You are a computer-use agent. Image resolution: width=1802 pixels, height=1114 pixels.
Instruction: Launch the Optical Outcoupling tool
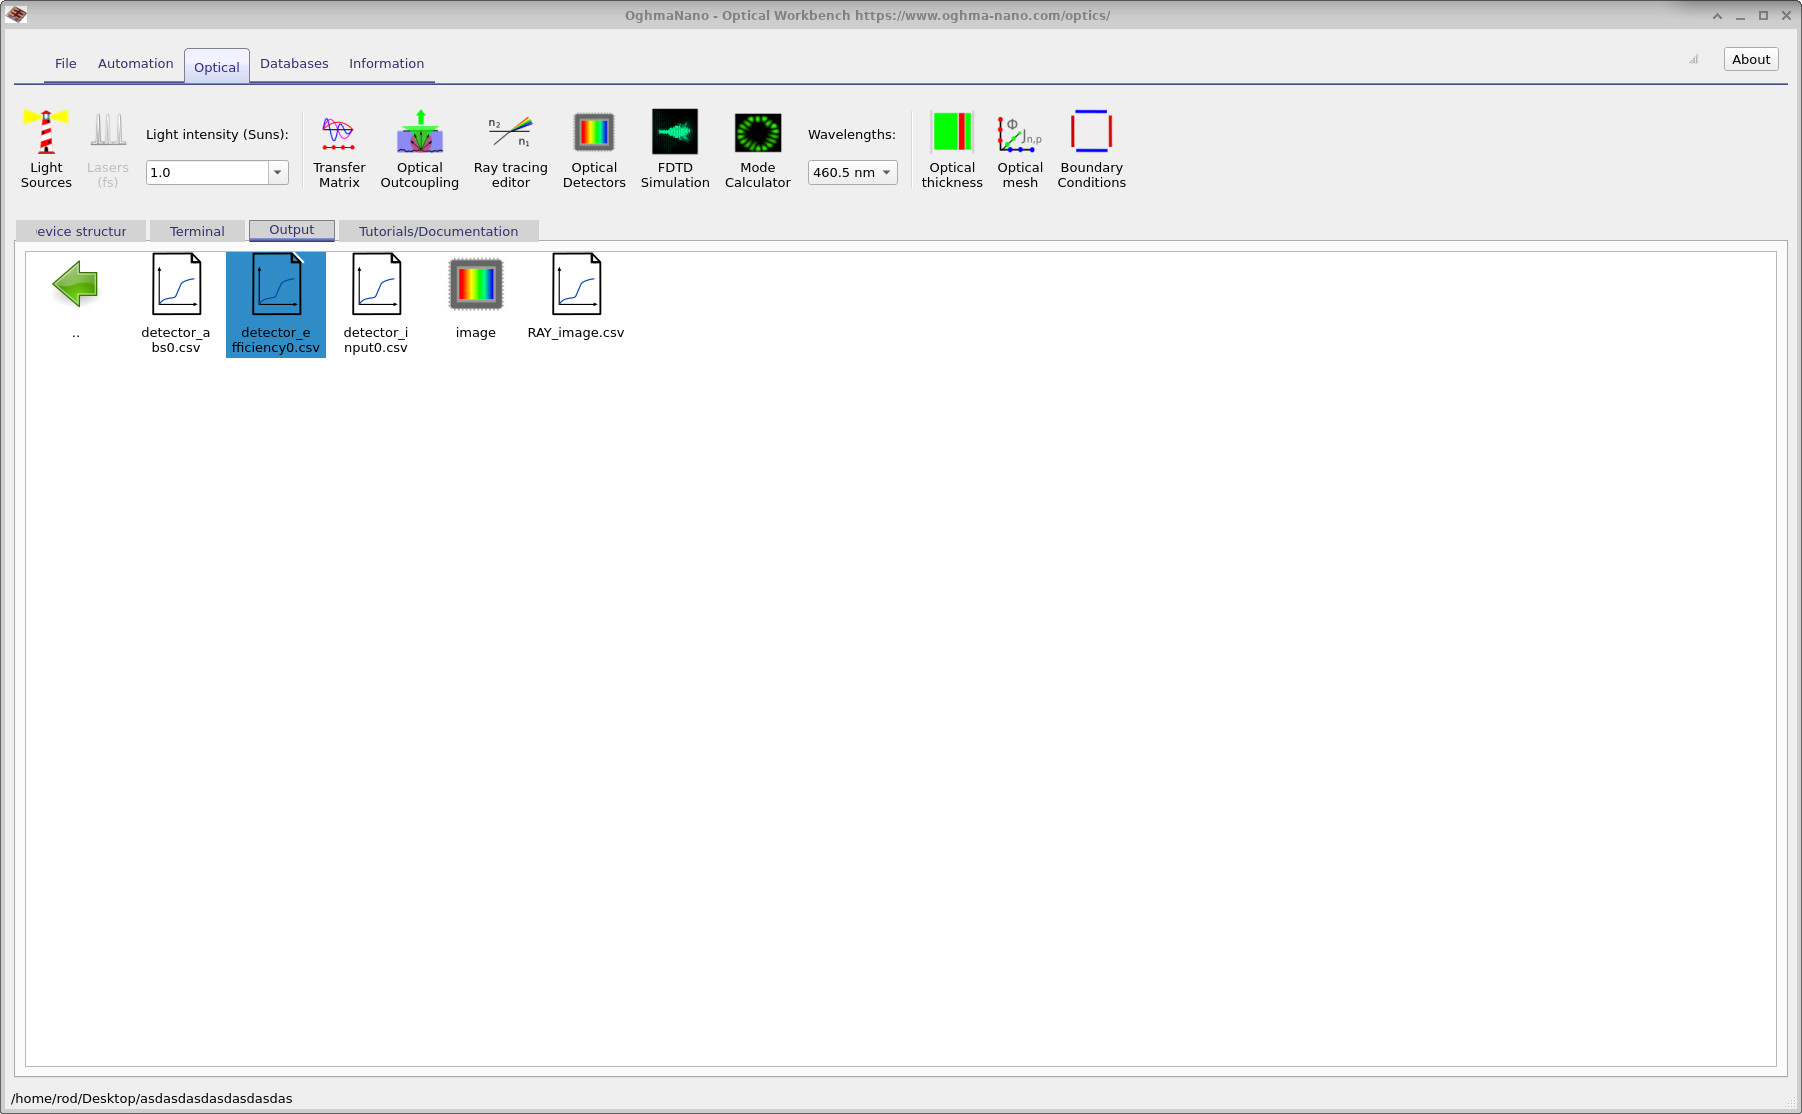pos(419,150)
